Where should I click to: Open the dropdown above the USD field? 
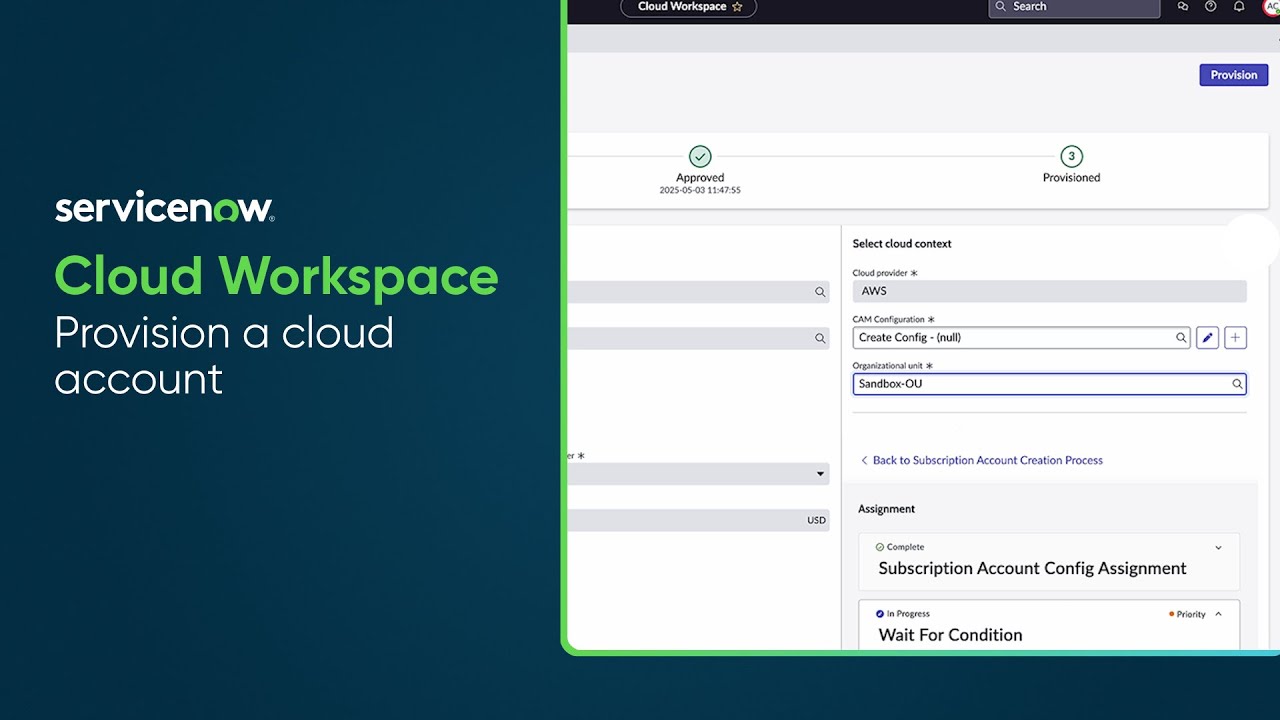click(820, 473)
